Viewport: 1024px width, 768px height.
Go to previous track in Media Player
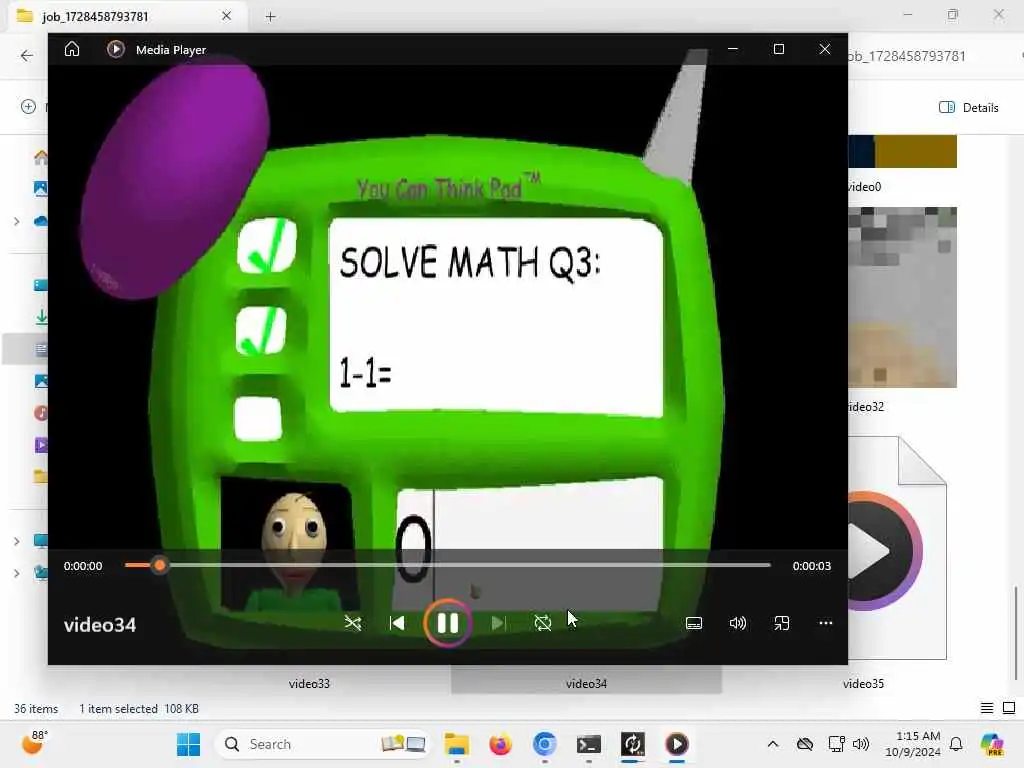[x=396, y=623]
